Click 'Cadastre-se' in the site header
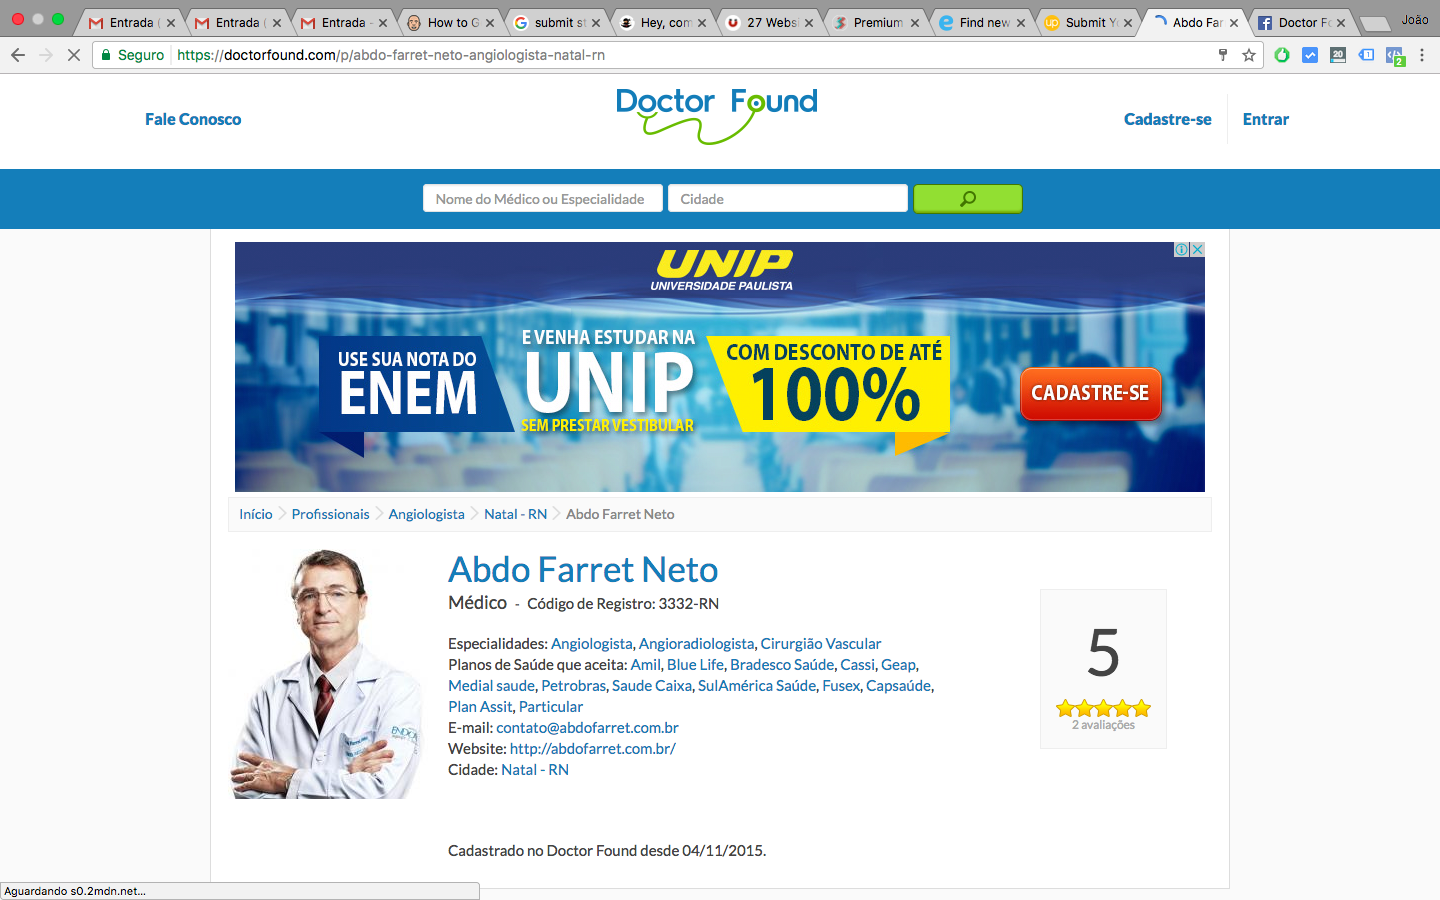Viewport: 1440px width, 900px height. 1168,119
